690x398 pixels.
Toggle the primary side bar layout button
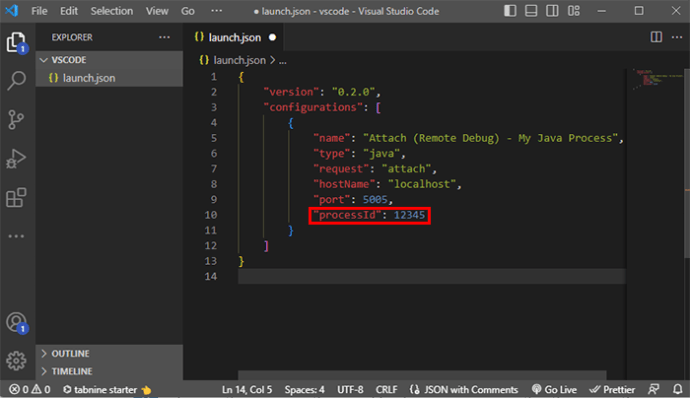point(510,11)
